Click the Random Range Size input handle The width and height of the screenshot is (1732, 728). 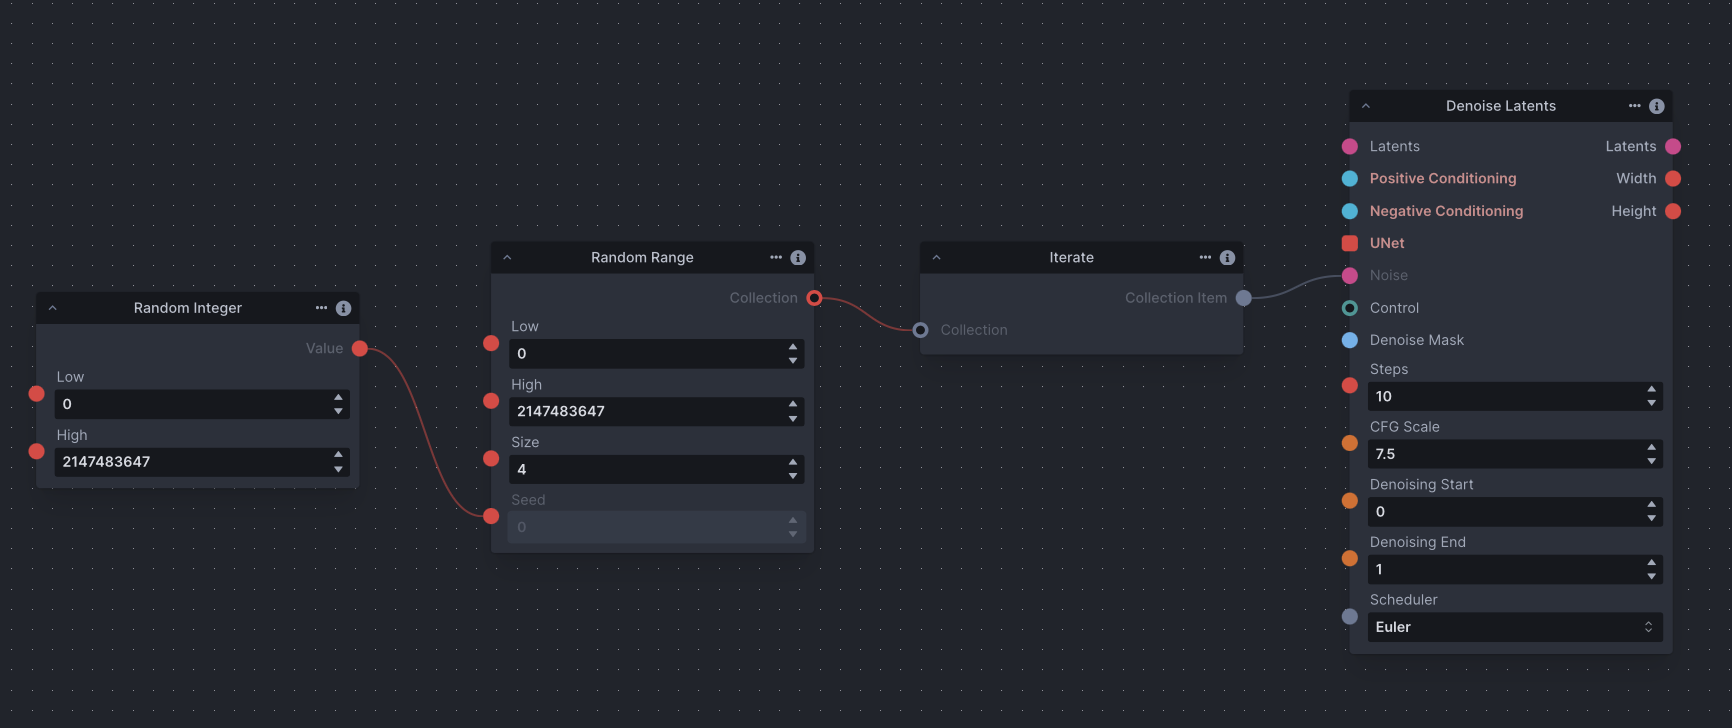click(491, 459)
